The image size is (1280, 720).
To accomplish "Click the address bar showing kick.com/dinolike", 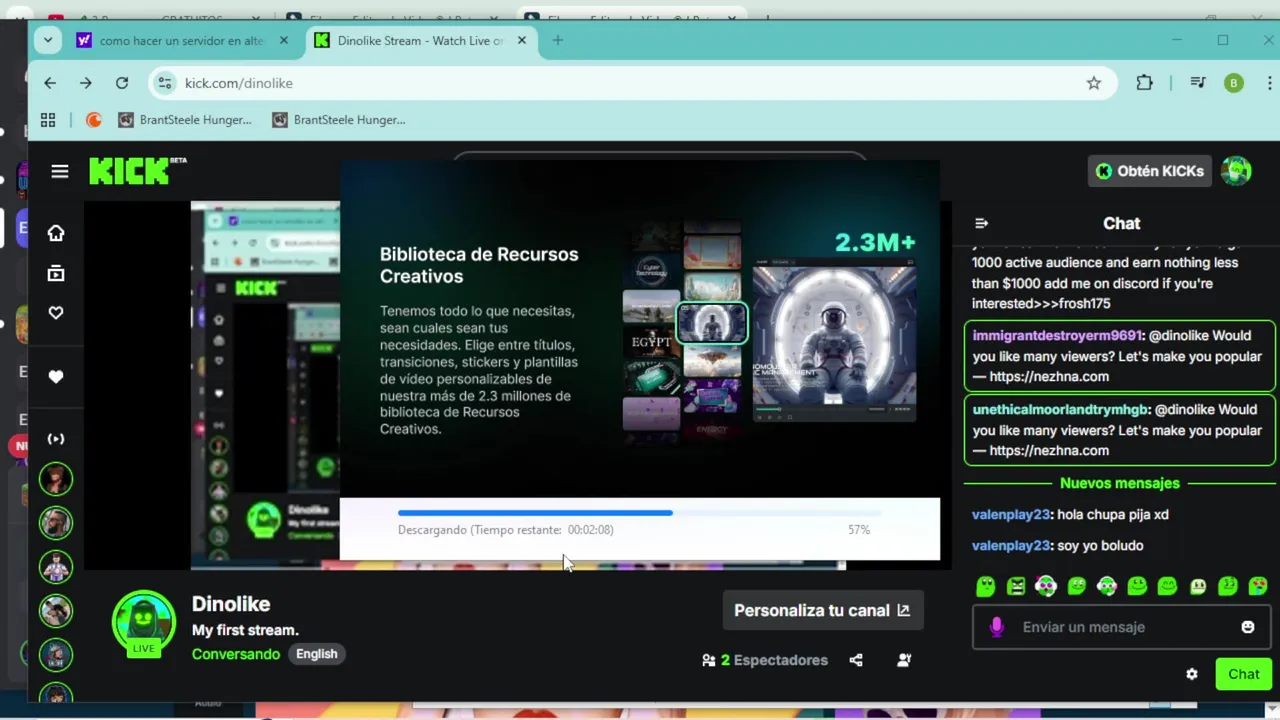I will [x=632, y=83].
